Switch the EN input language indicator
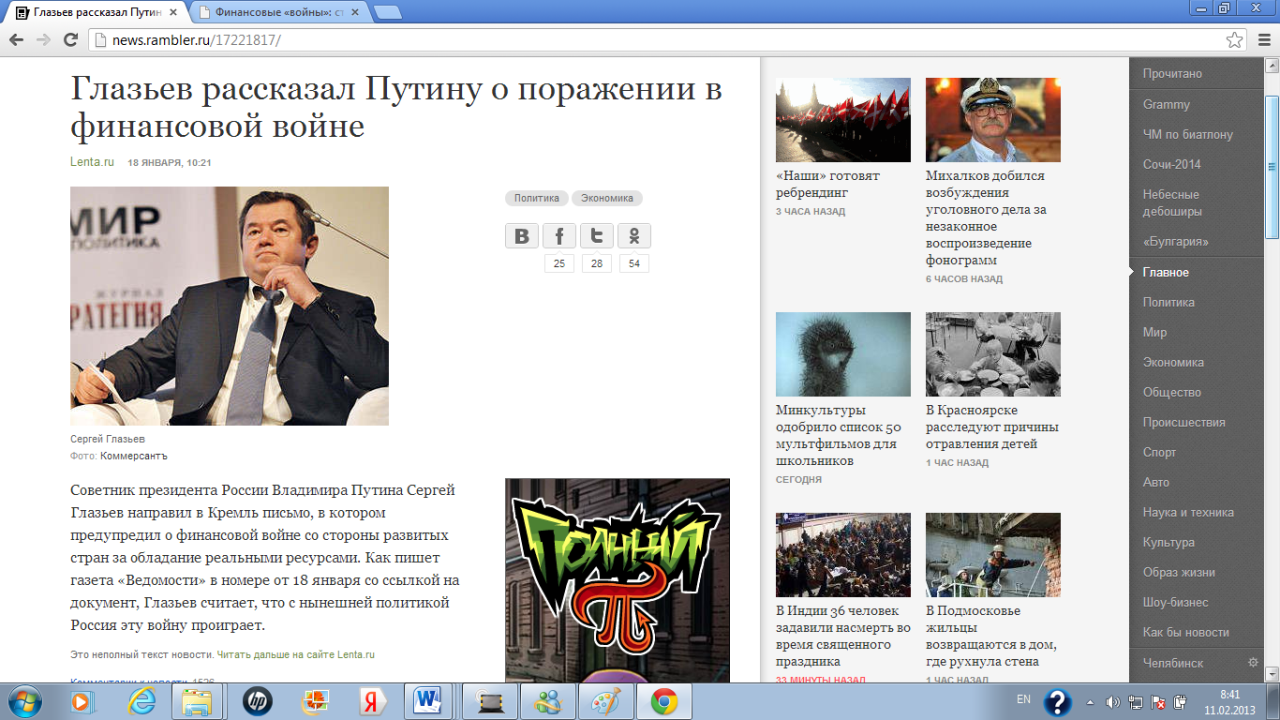This screenshot has height=720, width=1280. (1024, 699)
